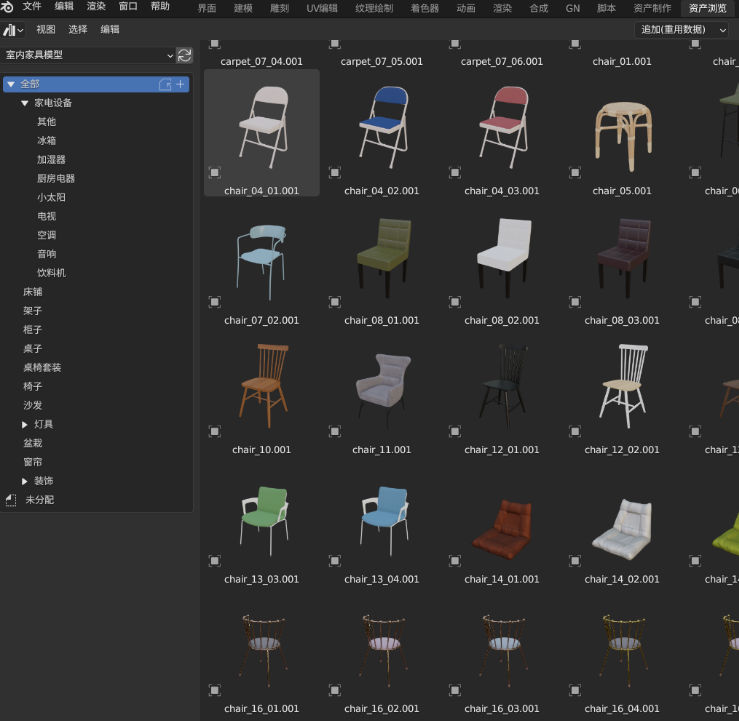739x721 pixels.
Task: Open the 文件 menu
Action: [x=32, y=7]
